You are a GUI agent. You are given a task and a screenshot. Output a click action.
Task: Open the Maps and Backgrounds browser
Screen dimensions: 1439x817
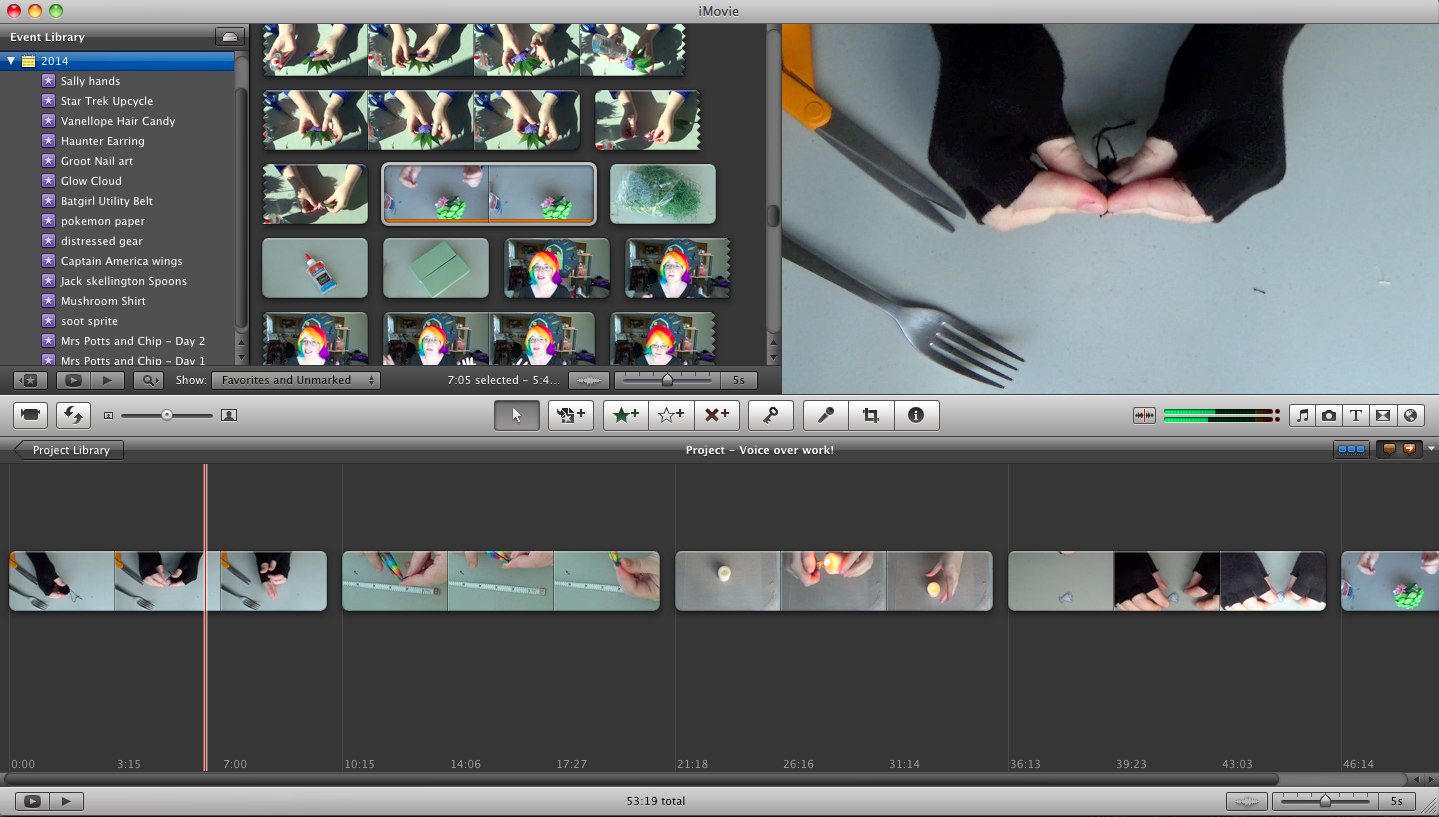[1410, 415]
